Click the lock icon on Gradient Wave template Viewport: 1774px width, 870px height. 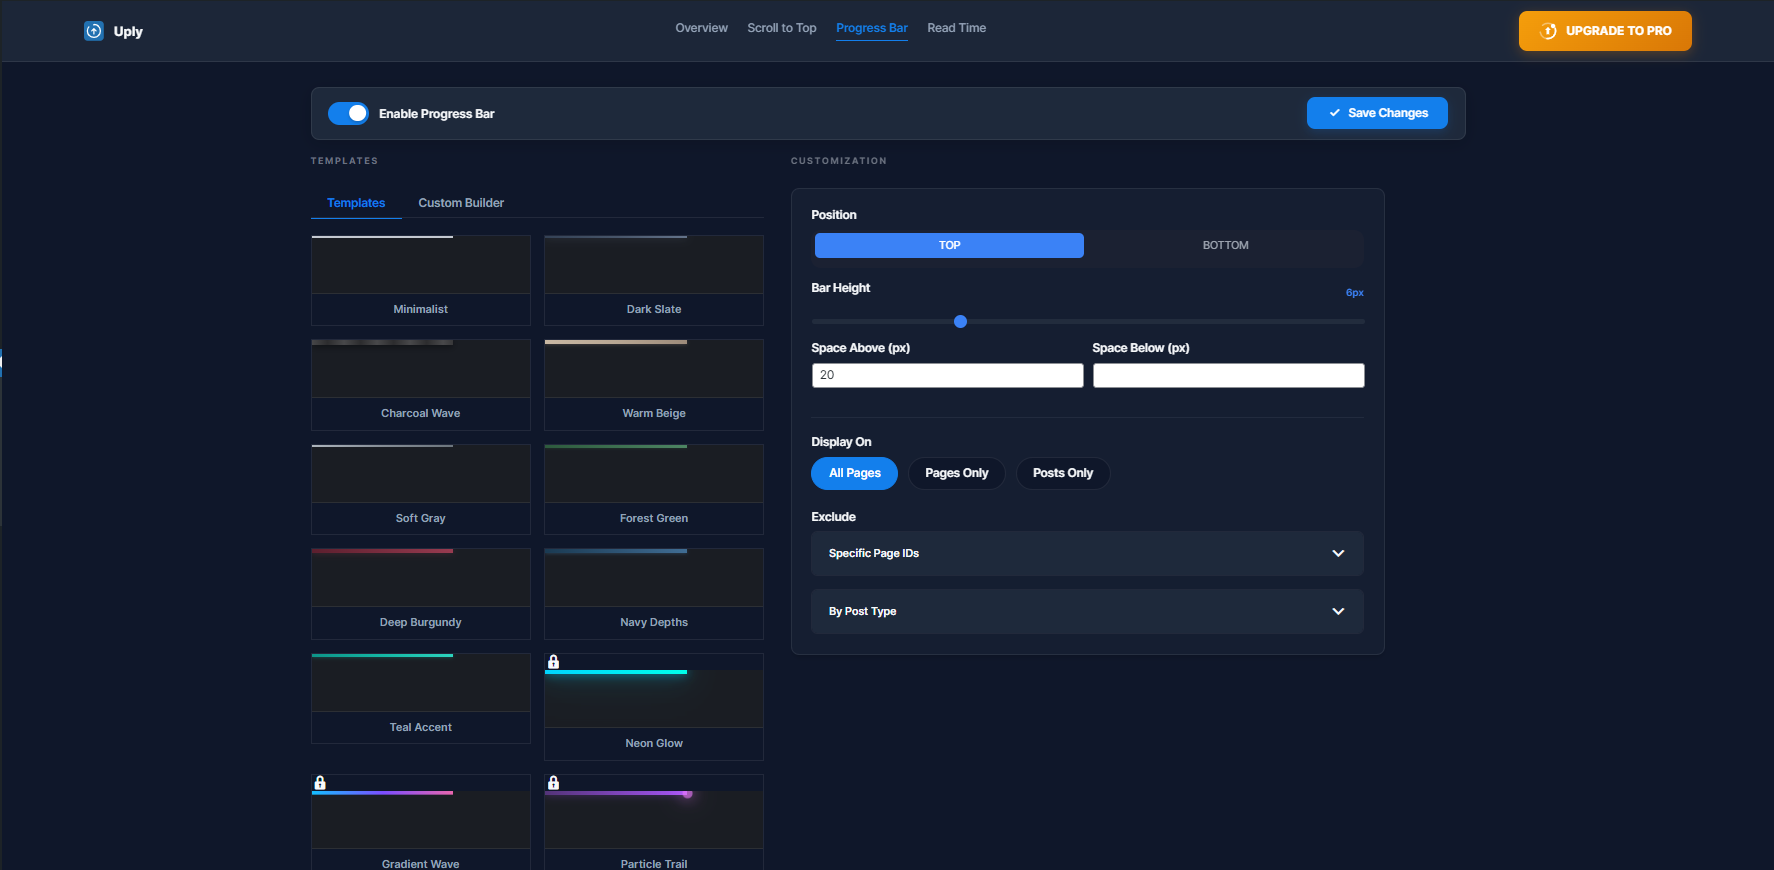(320, 783)
